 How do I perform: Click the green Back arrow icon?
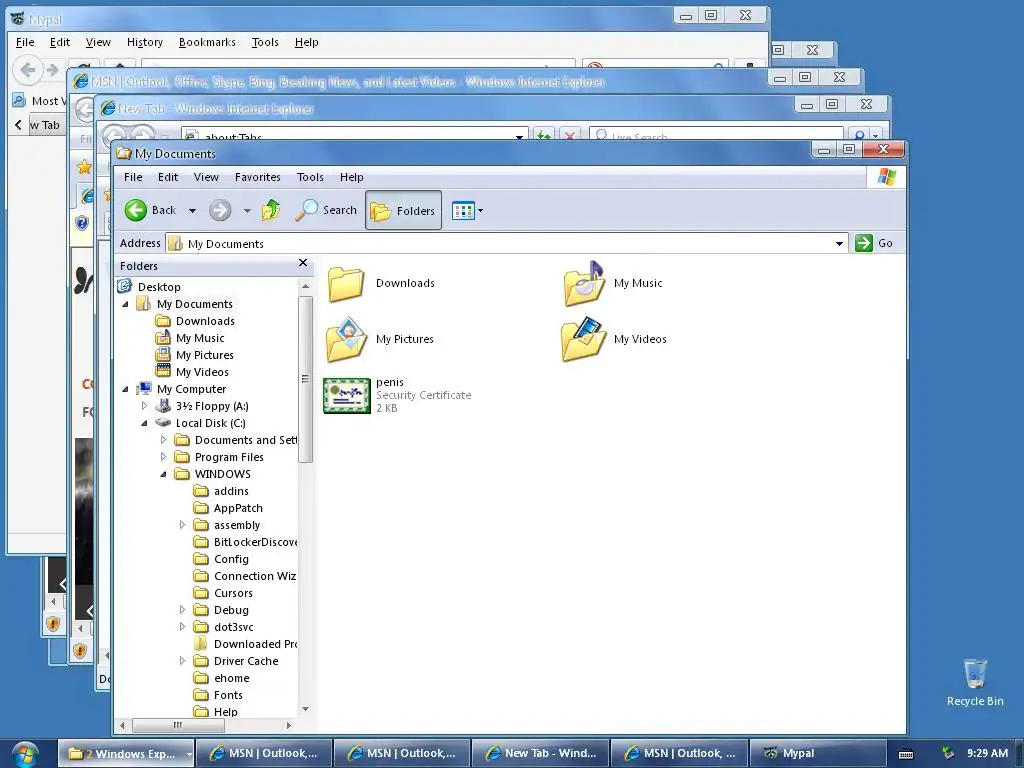[136, 210]
